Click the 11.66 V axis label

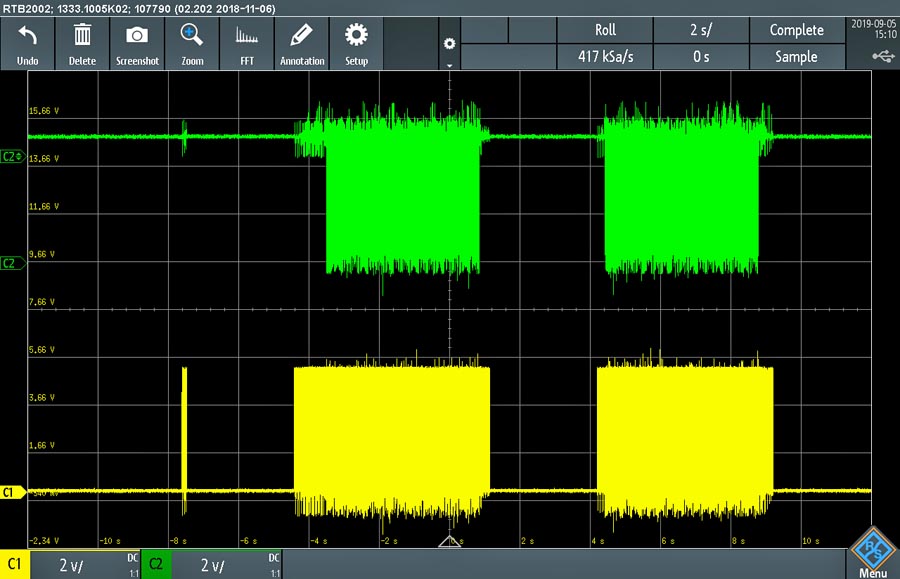coord(44,207)
